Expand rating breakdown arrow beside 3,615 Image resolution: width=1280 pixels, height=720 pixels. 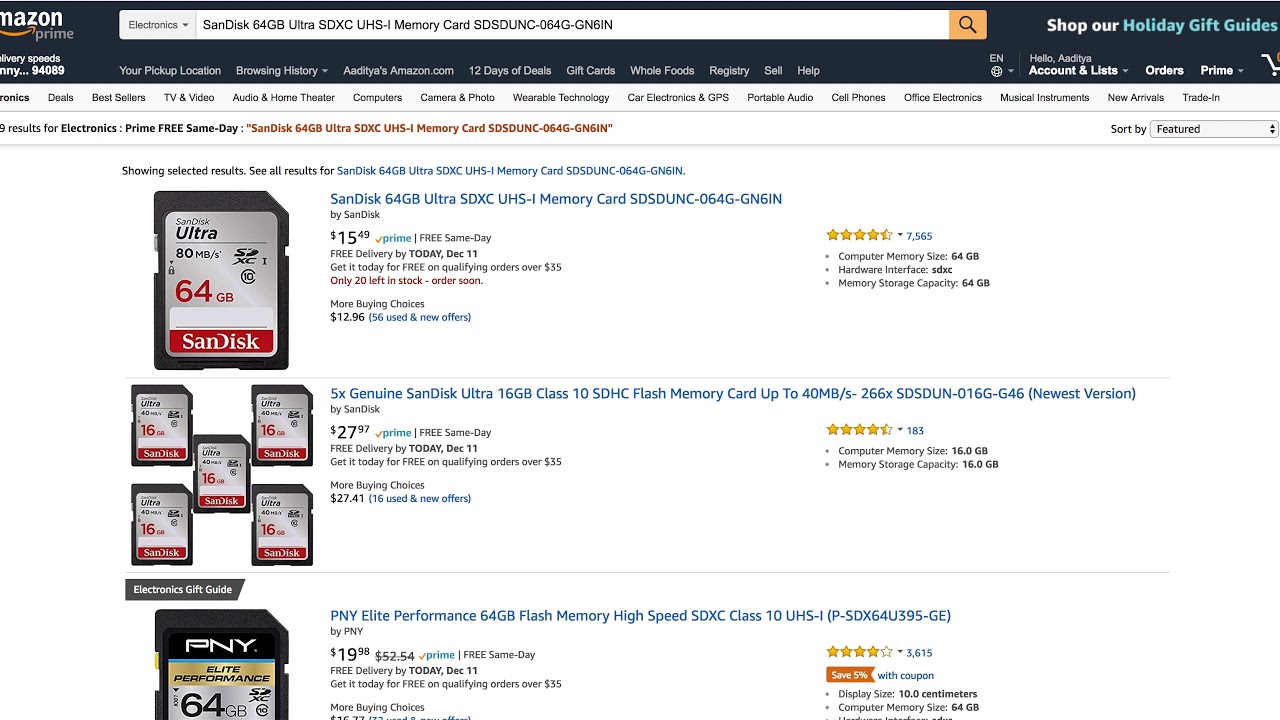(x=900, y=652)
